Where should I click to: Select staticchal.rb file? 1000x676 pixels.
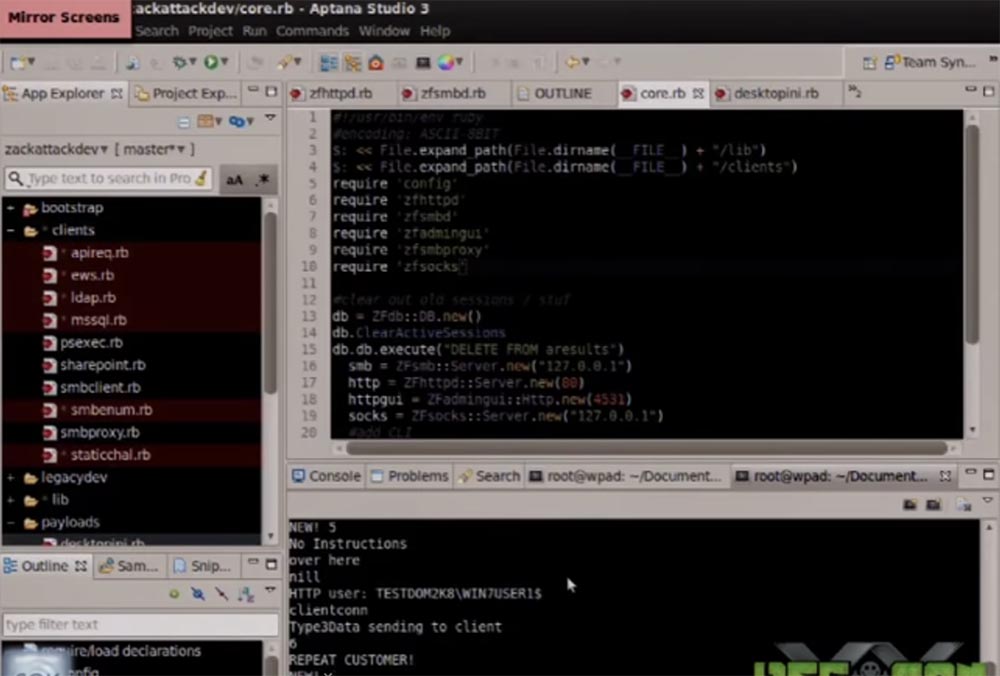[x=110, y=455]
